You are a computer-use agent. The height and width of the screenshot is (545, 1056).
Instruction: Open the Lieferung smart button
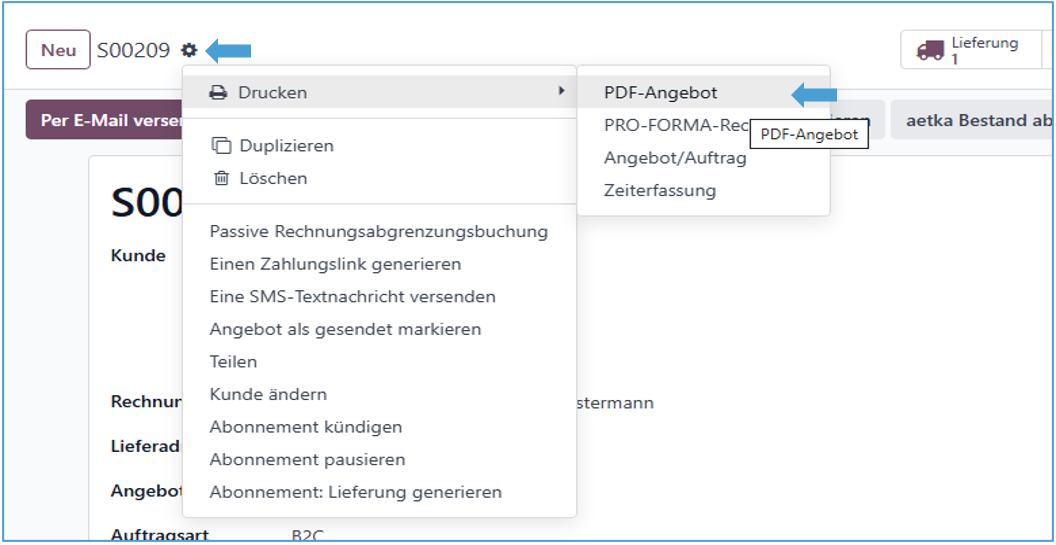(970, 50)
